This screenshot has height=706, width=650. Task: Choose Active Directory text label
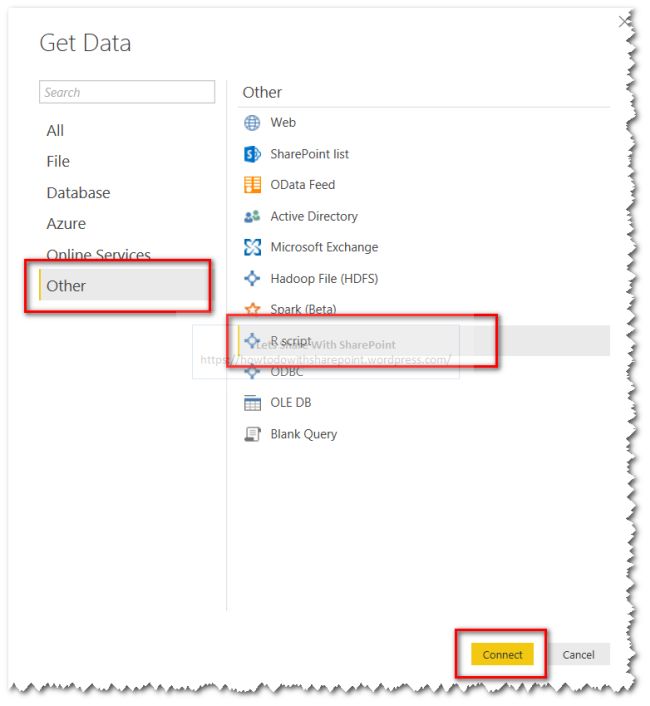coord(314,216)
